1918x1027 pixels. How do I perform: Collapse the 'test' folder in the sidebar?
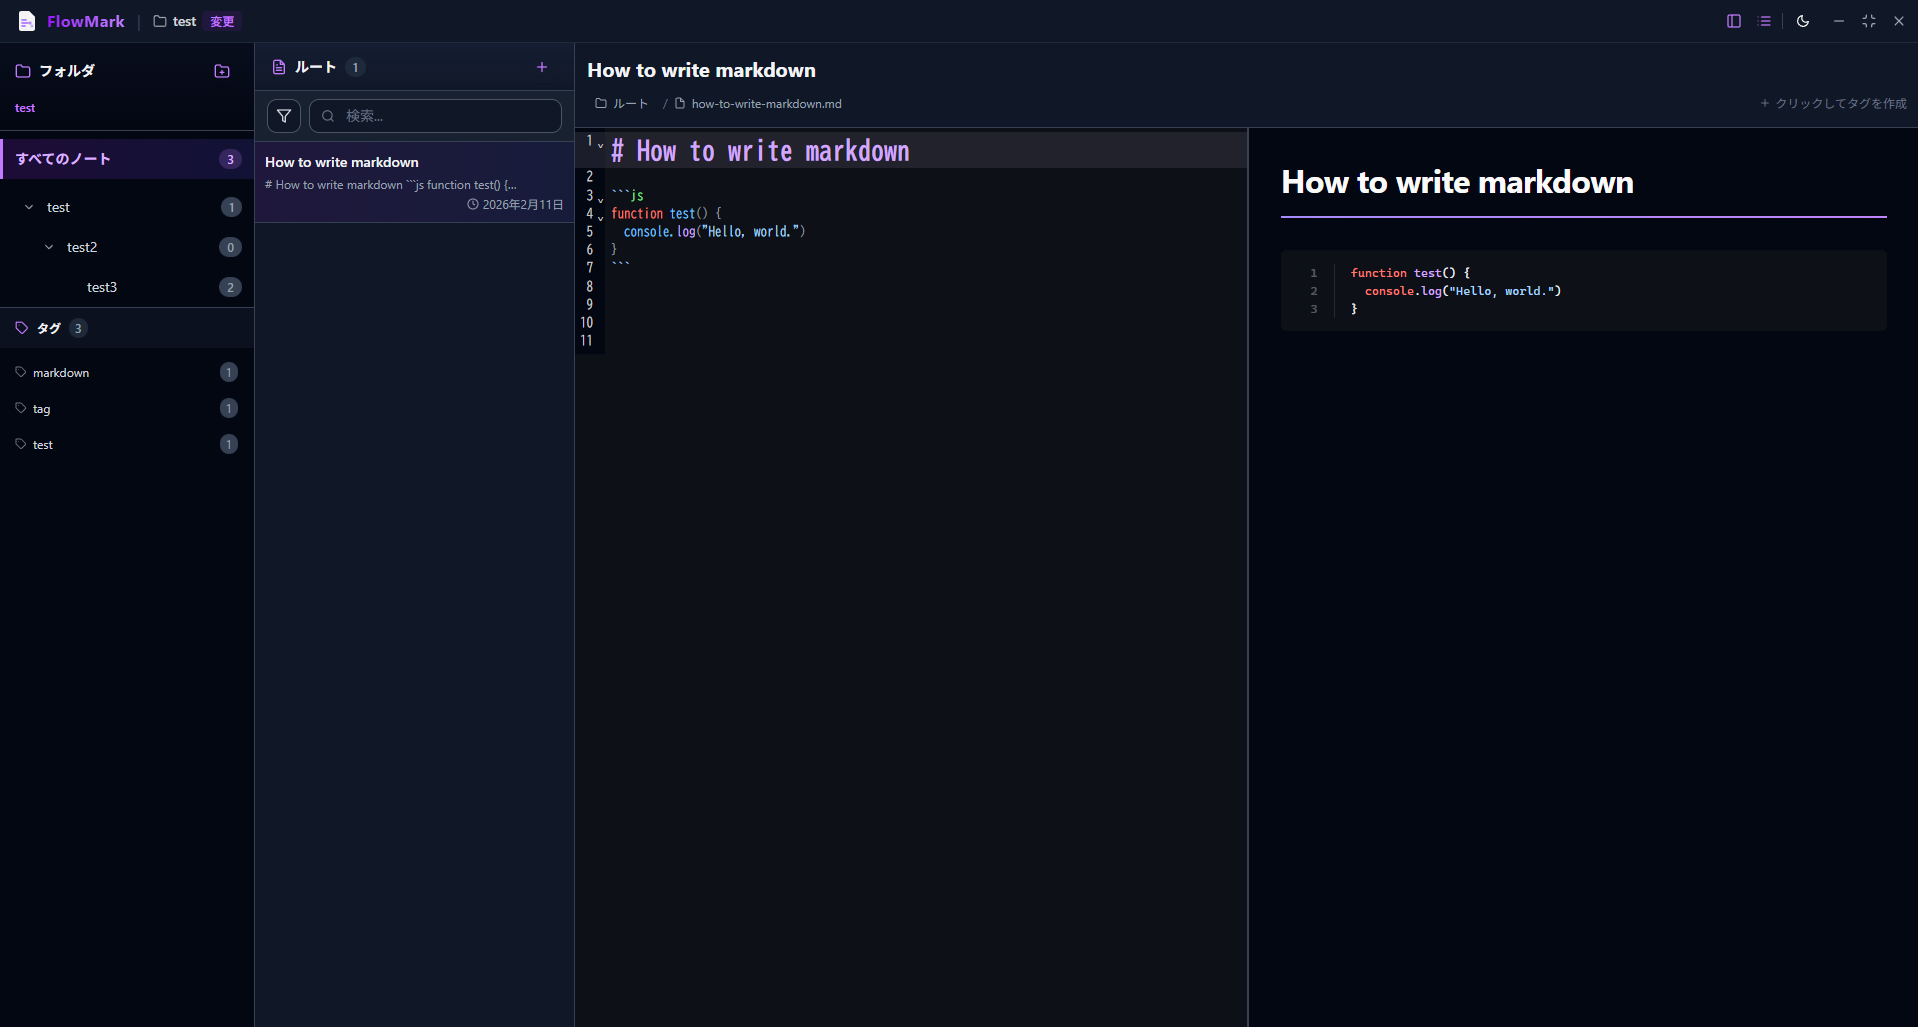(28, 207)
